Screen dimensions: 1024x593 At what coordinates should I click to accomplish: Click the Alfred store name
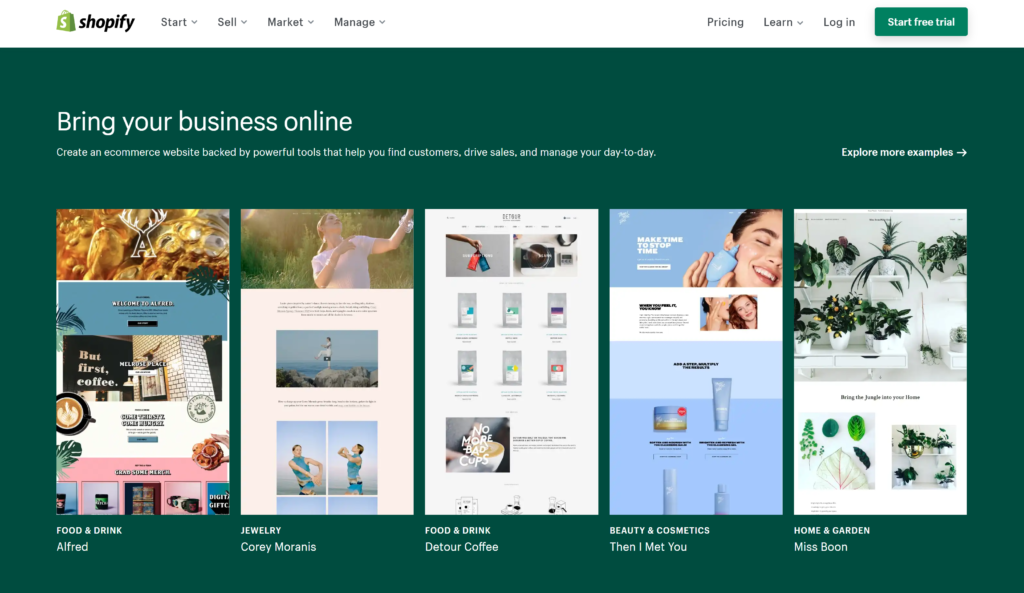72,547
